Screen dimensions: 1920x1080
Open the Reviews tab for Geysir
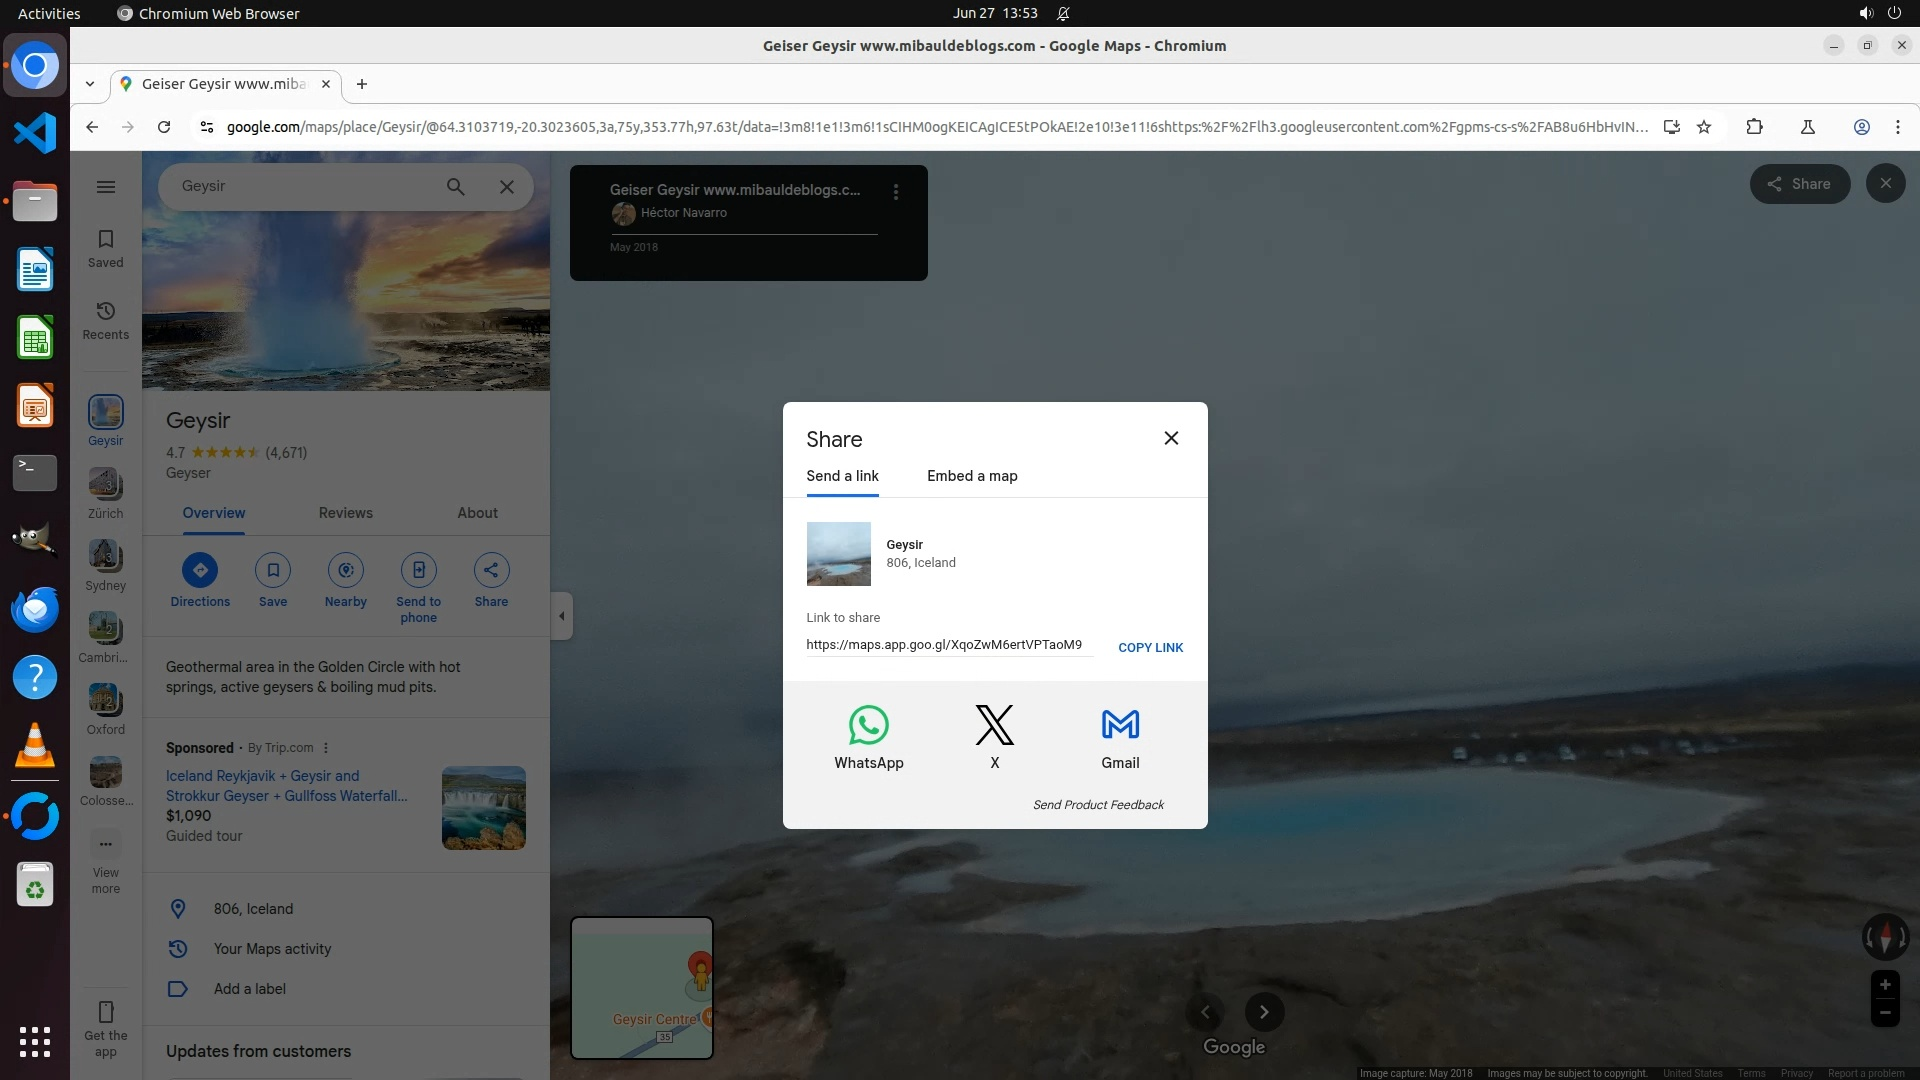click(345, 513)
